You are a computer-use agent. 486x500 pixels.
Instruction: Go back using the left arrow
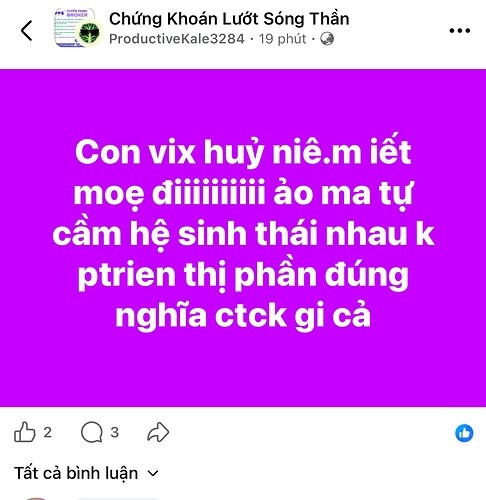pos(27,30)
